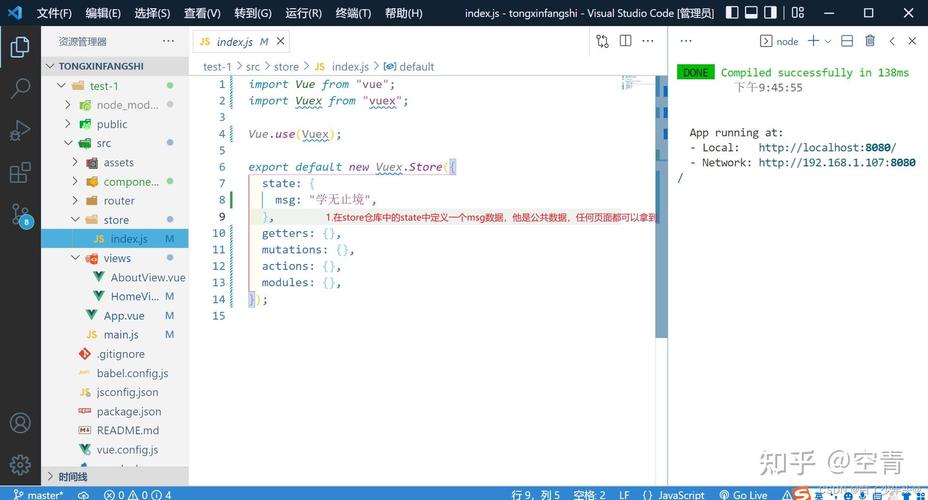
Task: Open 运行(R) menu
Action: [303, 12]
